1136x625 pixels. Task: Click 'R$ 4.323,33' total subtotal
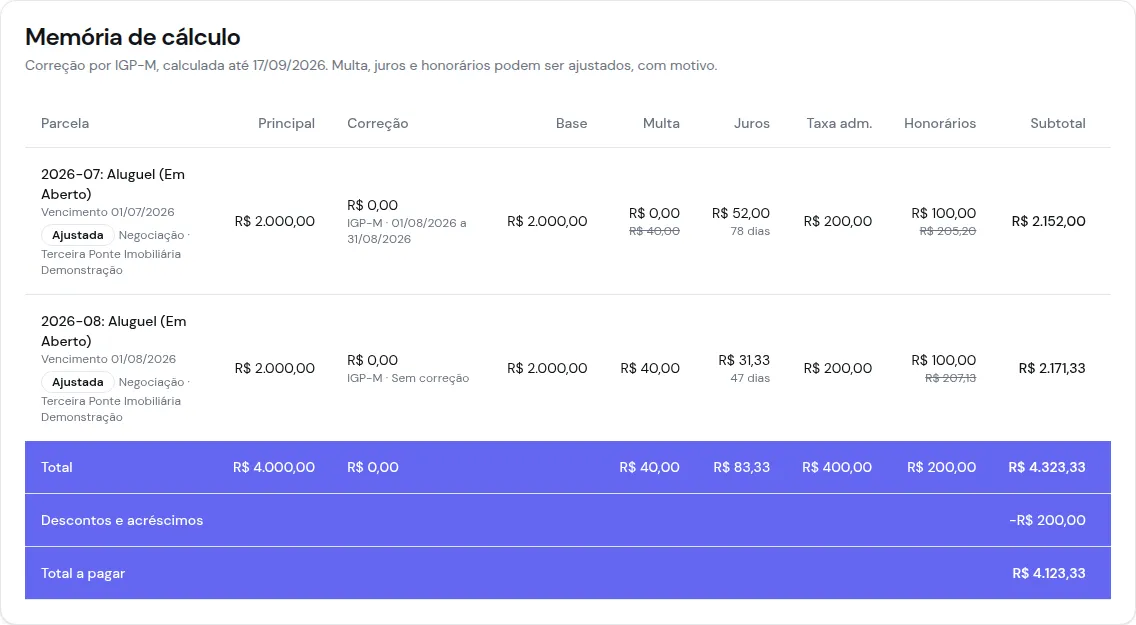pos(1047,467)
